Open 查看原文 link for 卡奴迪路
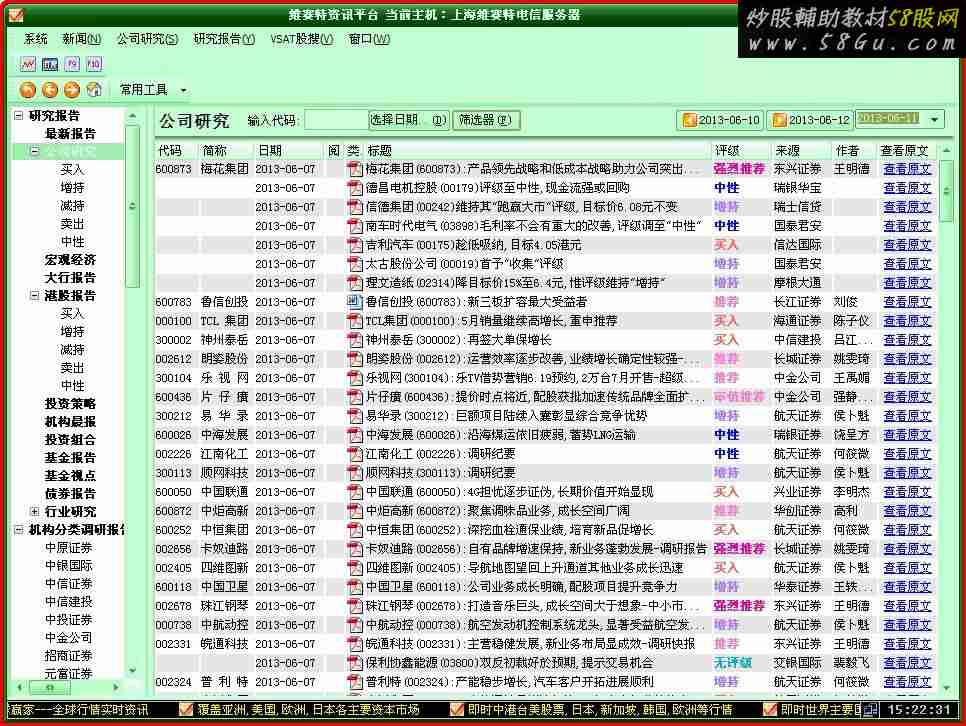 pos(907,549)
